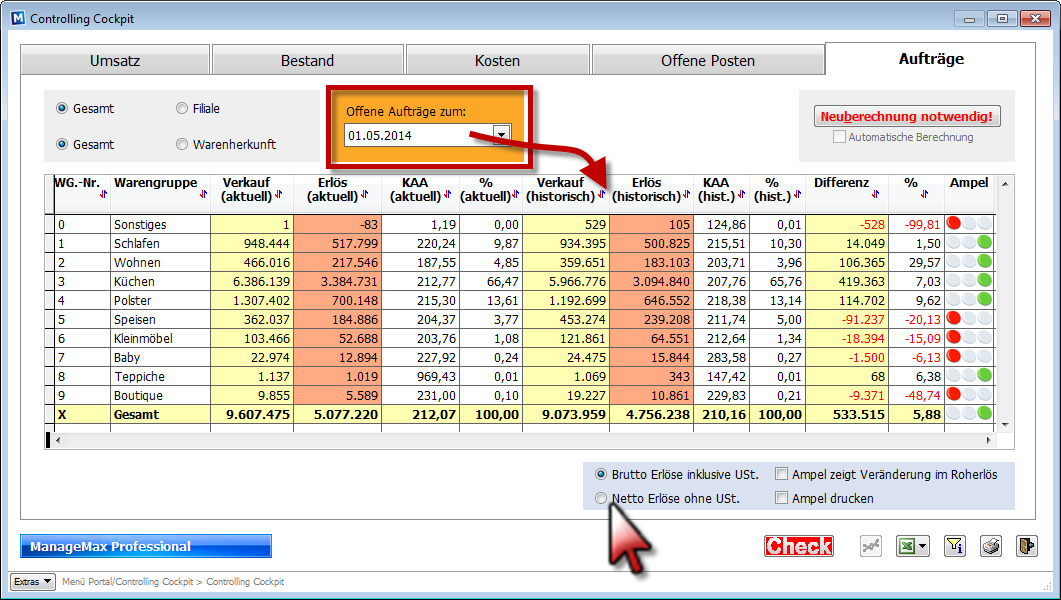
Task: Click the Teppiche Warengruppe cell
Action: pos(160,376)
